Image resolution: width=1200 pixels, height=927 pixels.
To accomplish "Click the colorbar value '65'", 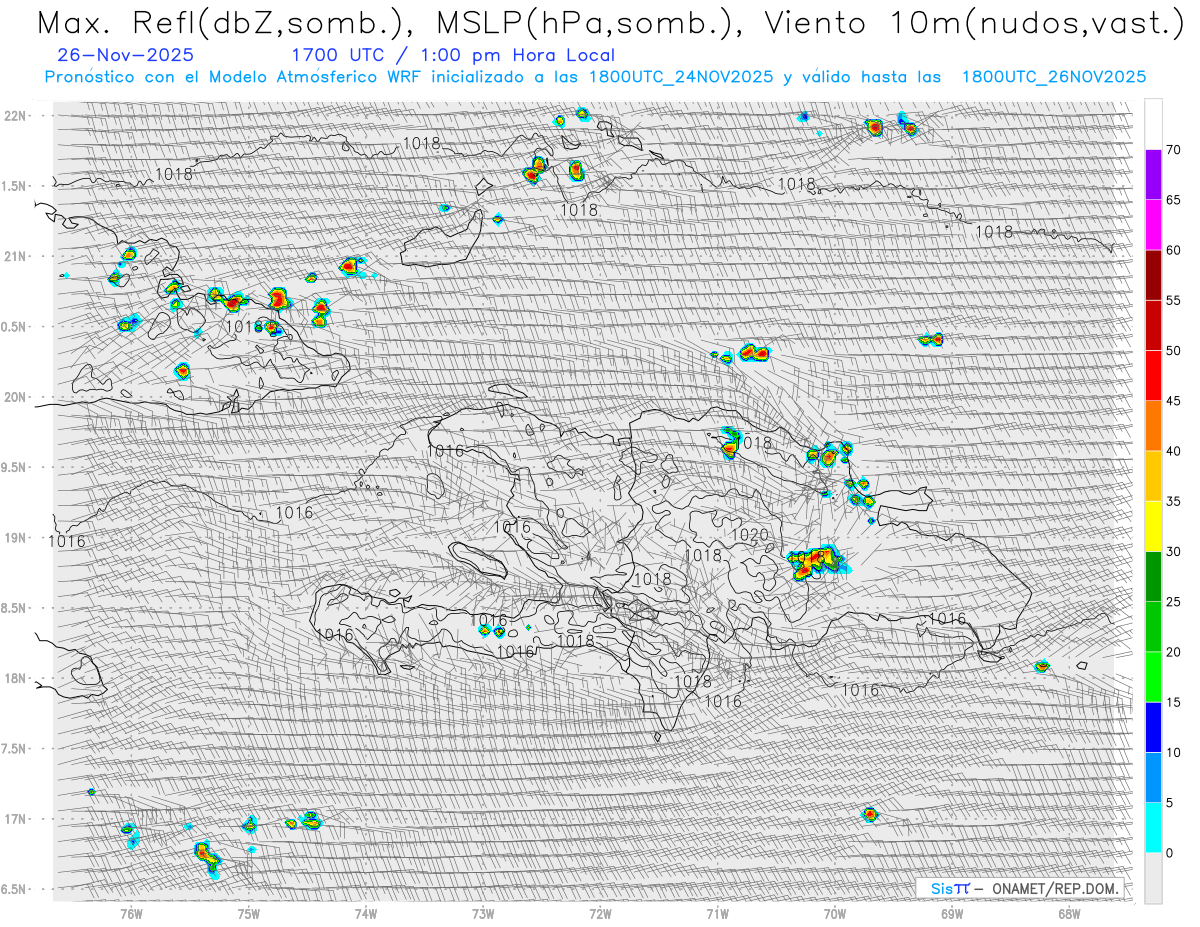I will point(1173,200).
